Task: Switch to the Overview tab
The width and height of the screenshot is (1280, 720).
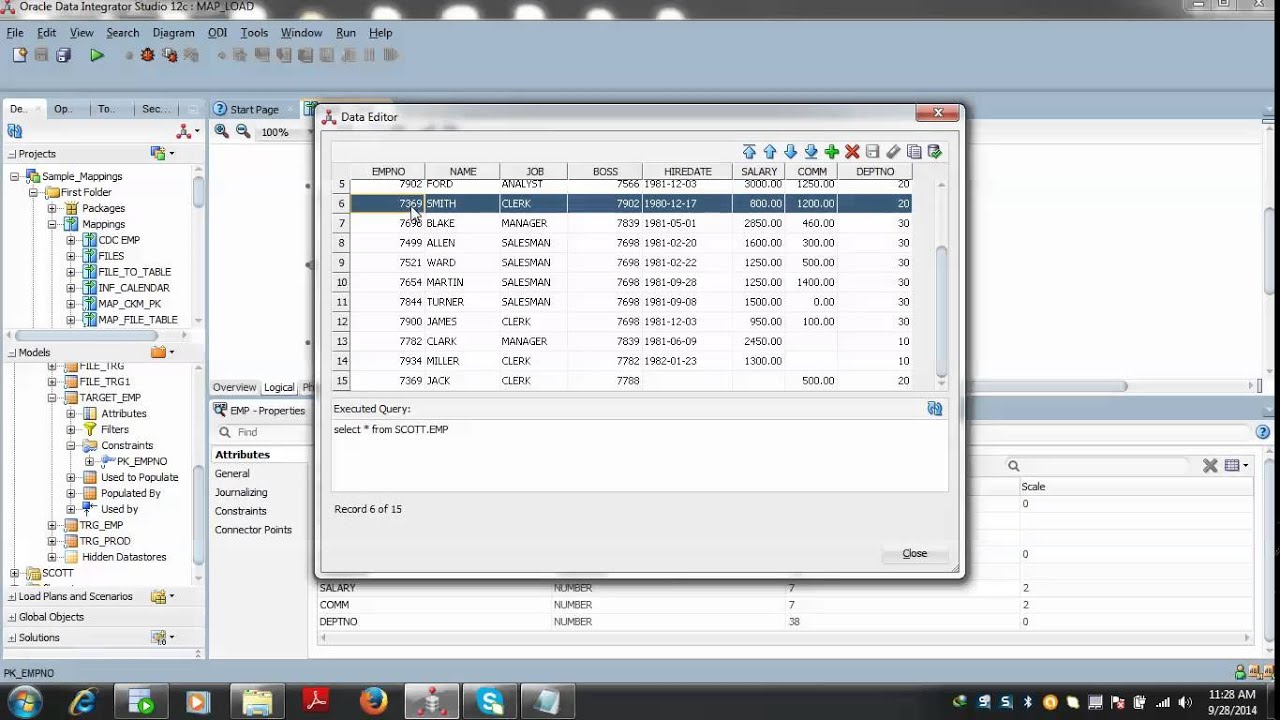Action: (234, 387)
